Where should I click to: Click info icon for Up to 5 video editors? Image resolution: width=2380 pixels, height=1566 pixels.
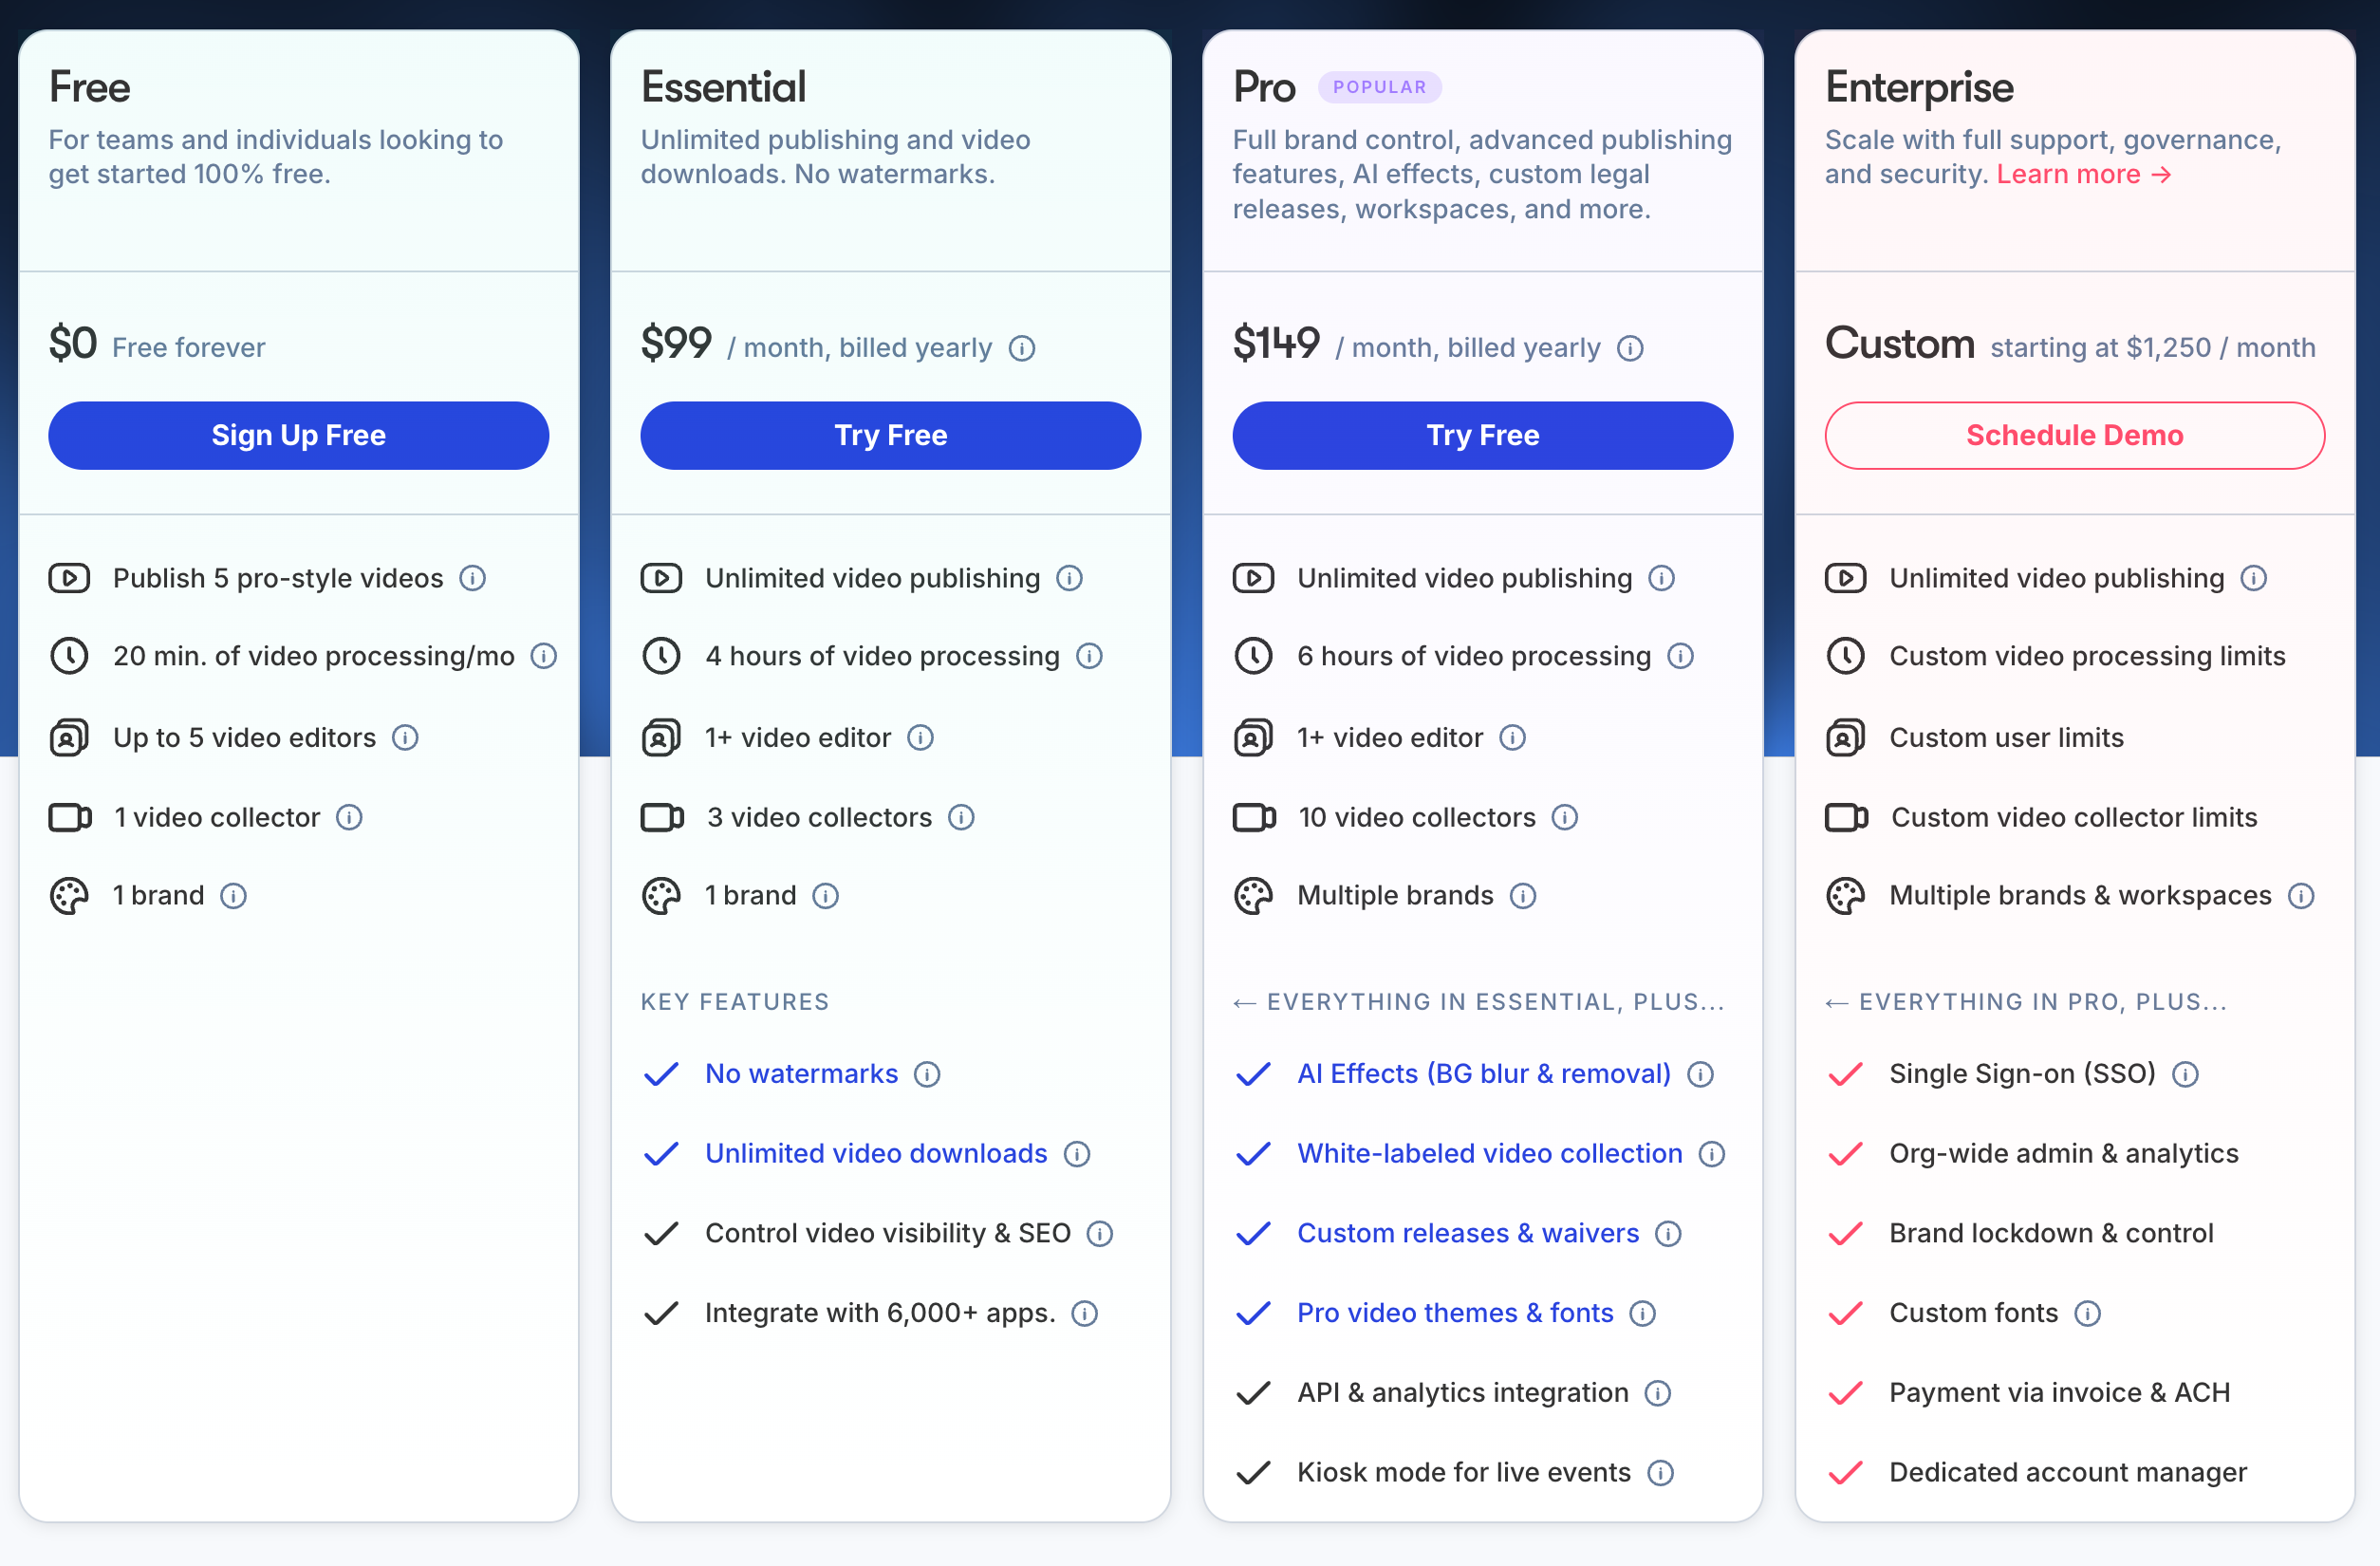pyautogui.click(x=405, y=738)
